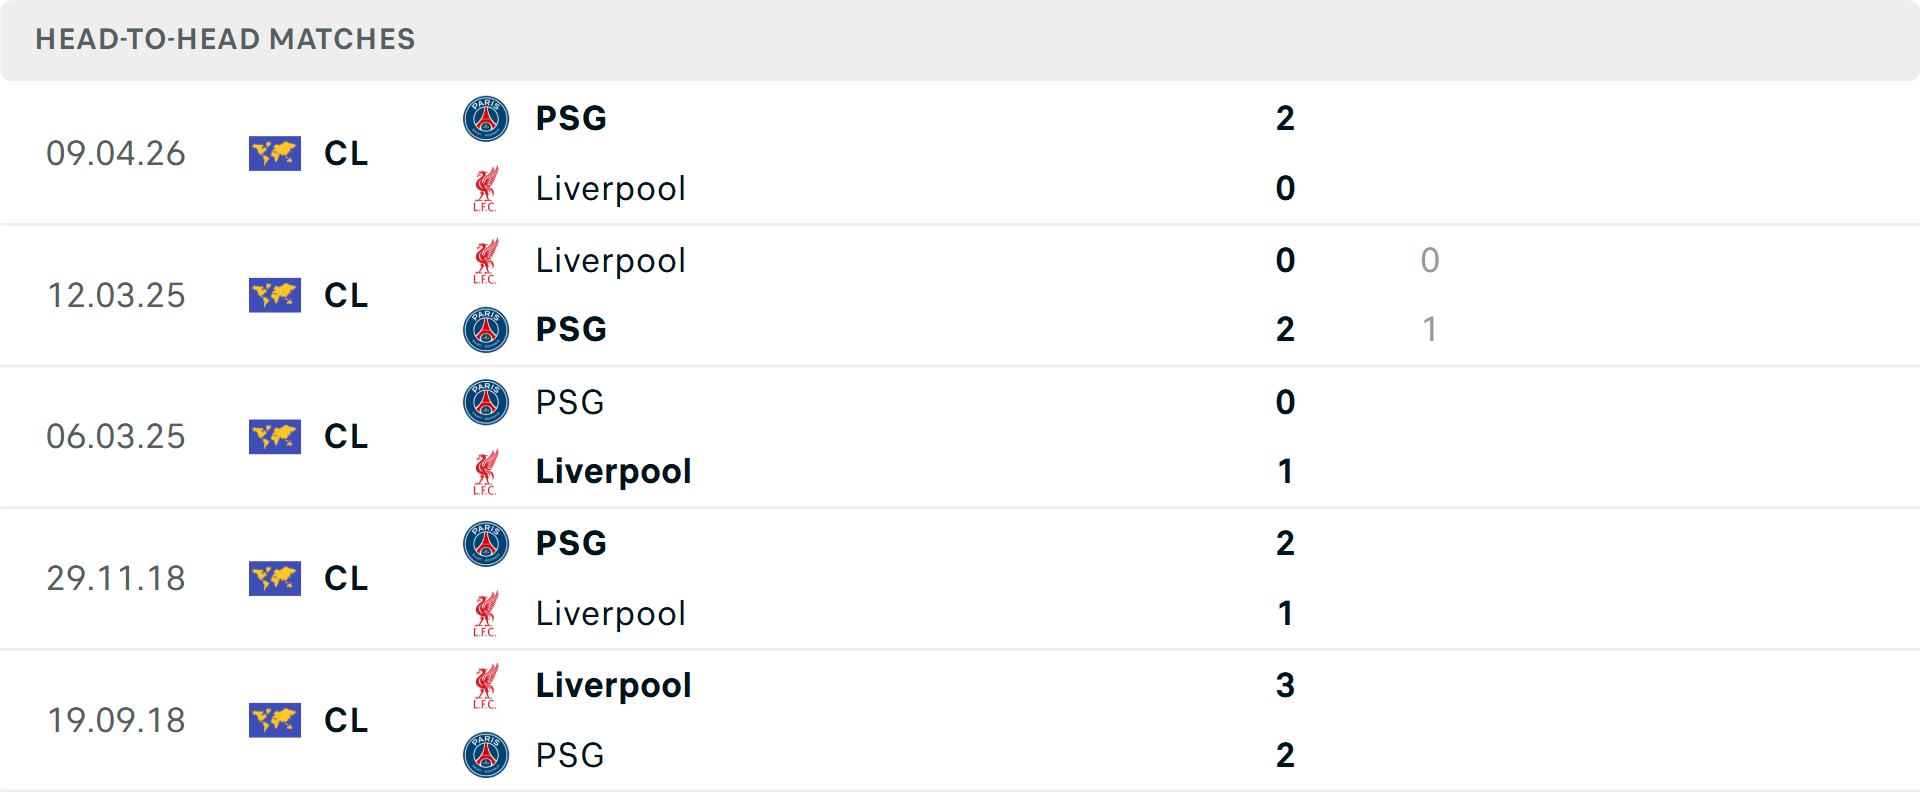Click PSG's score of 2 on 09.04.26

[x=1285, y=118]
